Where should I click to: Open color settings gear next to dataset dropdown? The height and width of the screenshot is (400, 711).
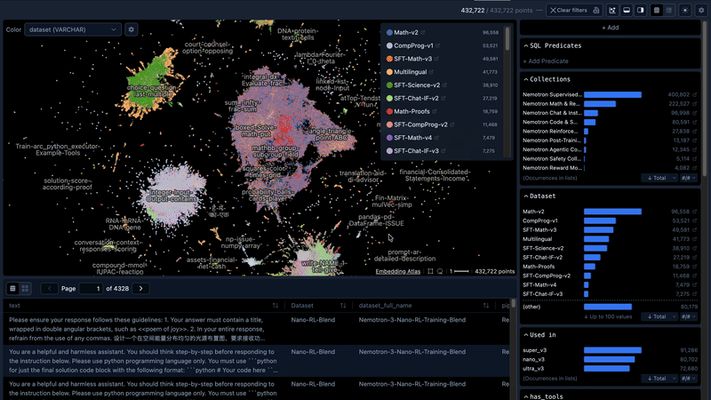pyautogui.click(x=131, y=29)
